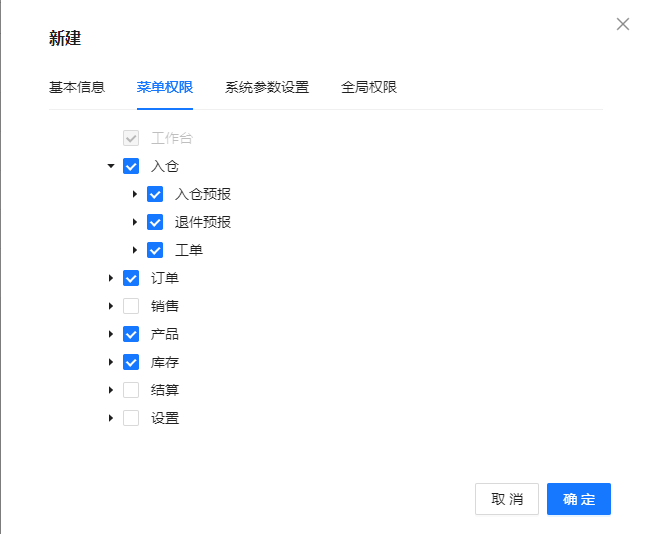Select the 产品 tree item label
646x534 pixels.
[165, 334]
